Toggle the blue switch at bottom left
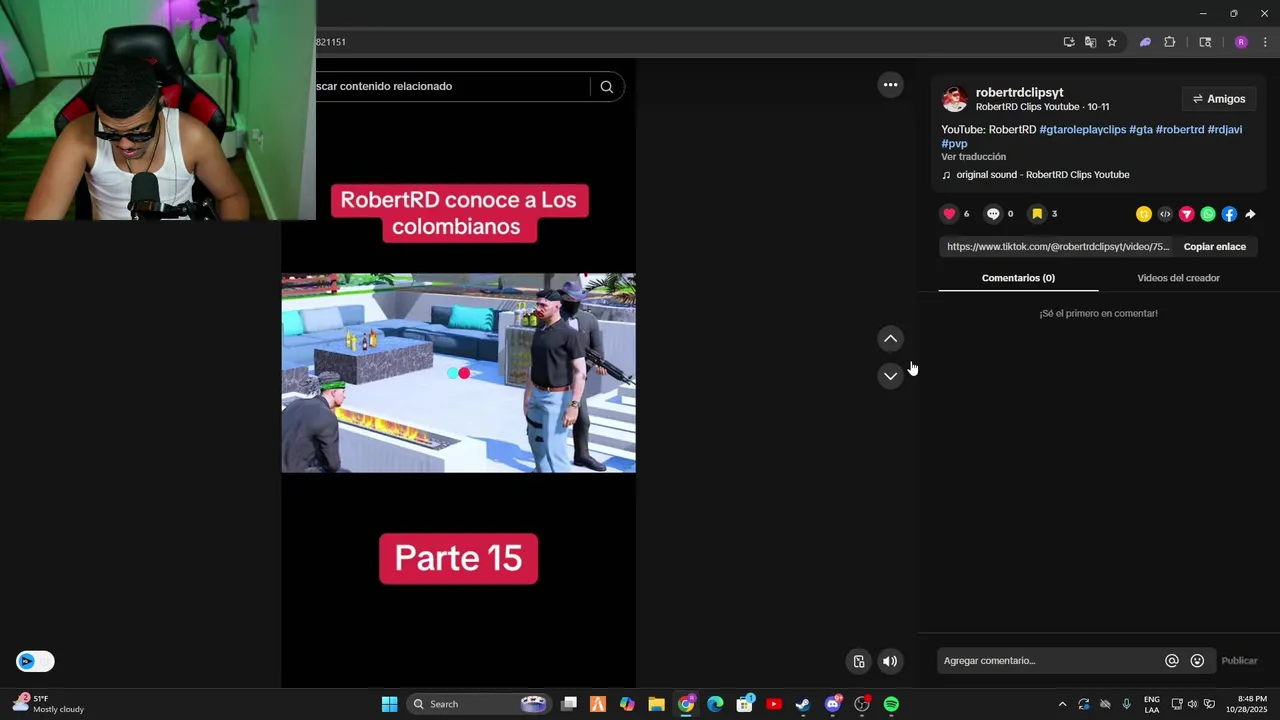The height and width of the screenshot is (720, 1280). coord(35,661)
